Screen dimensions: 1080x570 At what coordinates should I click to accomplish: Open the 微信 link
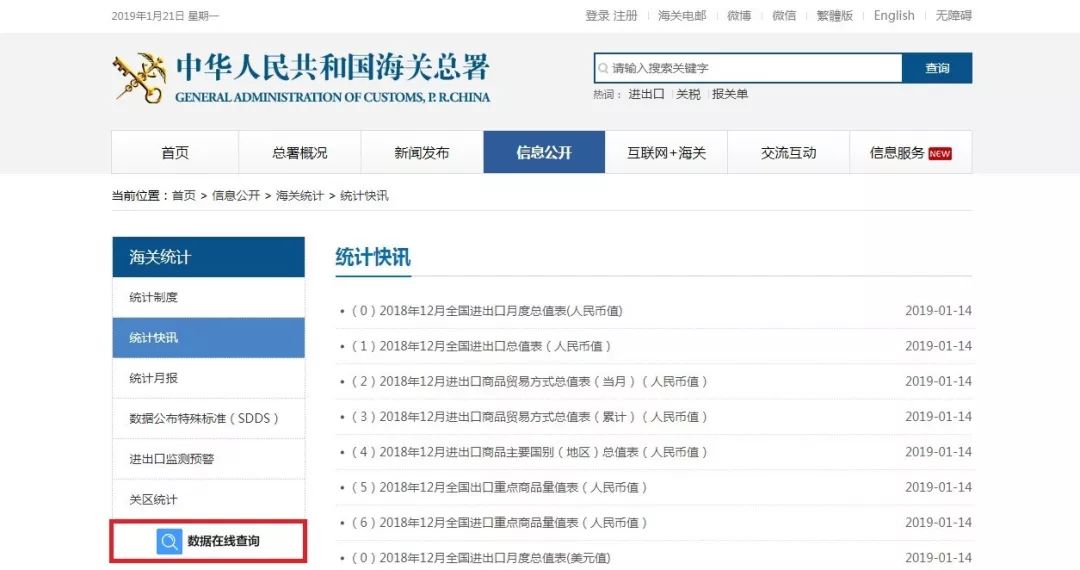(784, 15)
